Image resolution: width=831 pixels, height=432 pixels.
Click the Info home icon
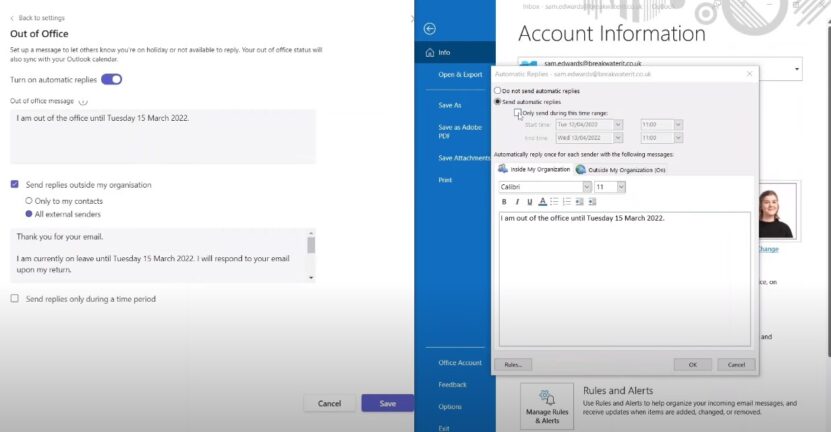coord(430,52)
